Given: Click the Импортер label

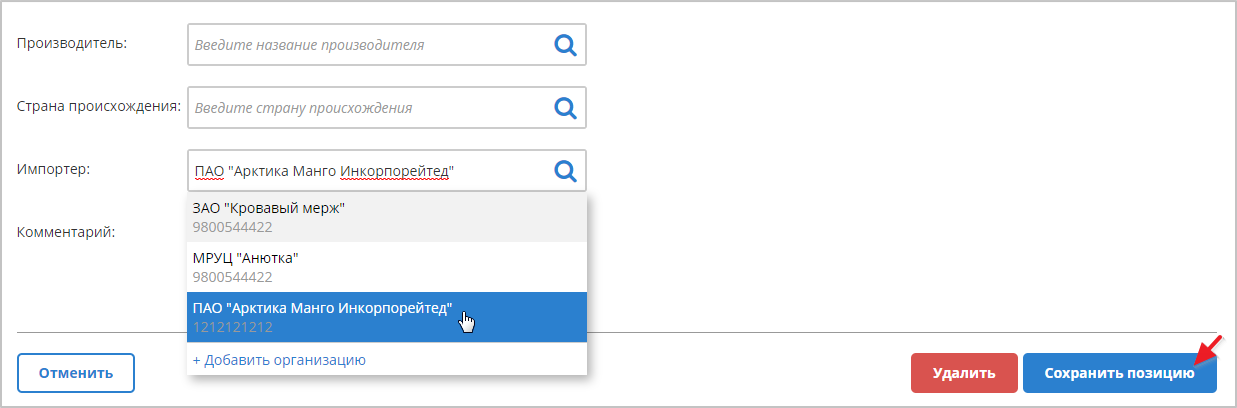Looking at the screenshot, I should [54, 169].
